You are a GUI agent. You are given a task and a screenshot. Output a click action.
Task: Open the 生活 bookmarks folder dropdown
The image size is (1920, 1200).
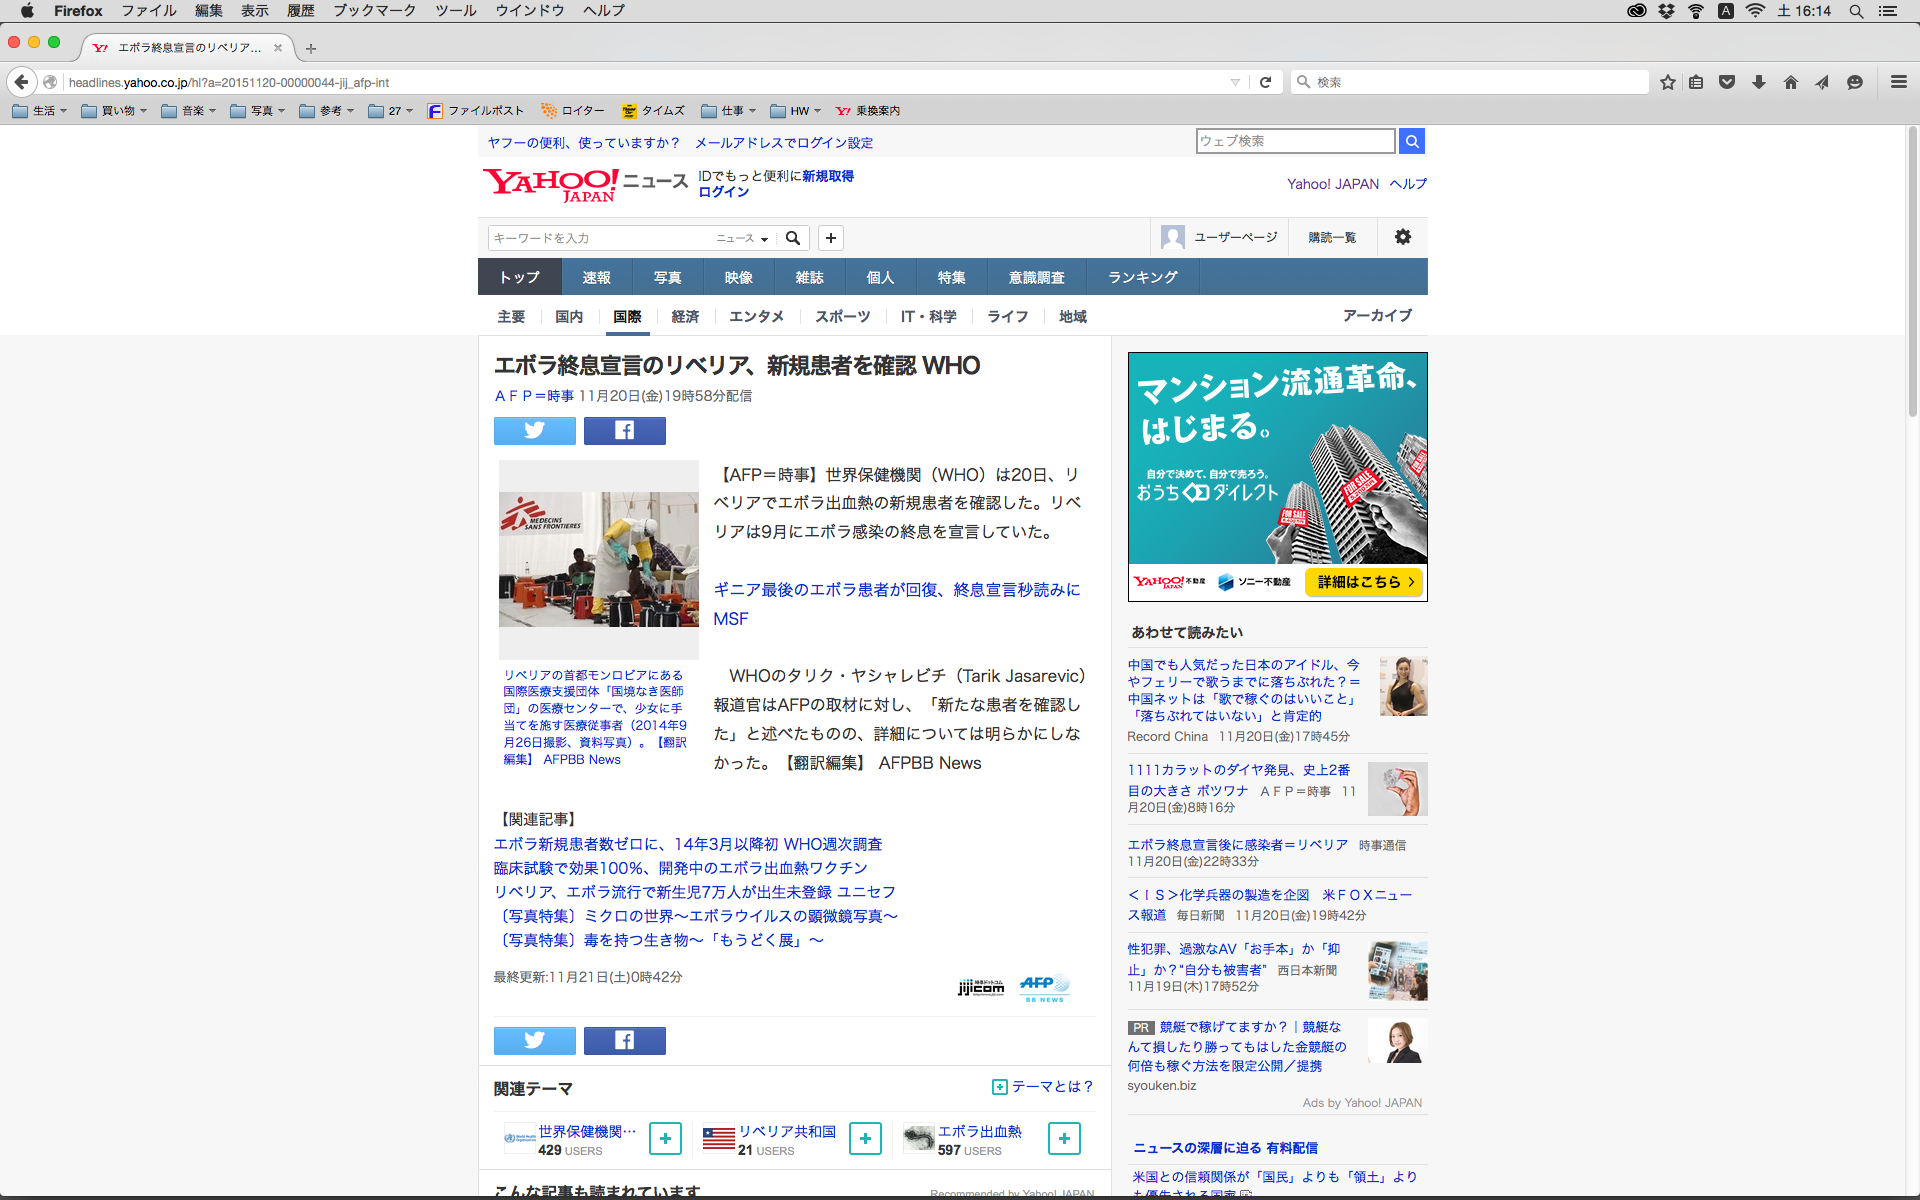point(40,111)
